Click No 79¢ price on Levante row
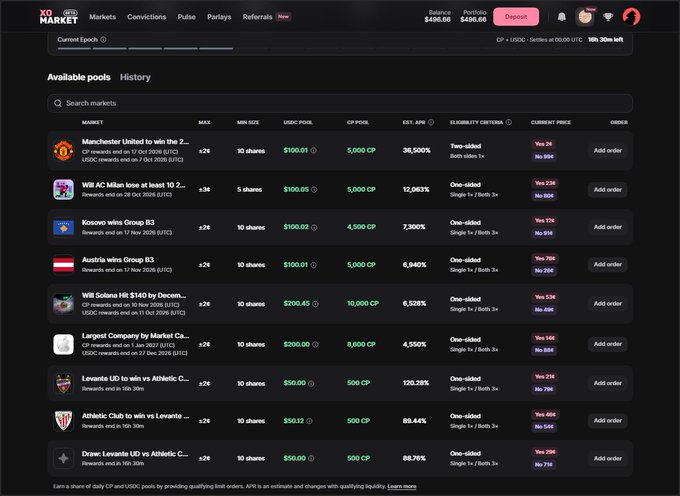Viewport: 680px width, 496px height. (x=544, y=389)
